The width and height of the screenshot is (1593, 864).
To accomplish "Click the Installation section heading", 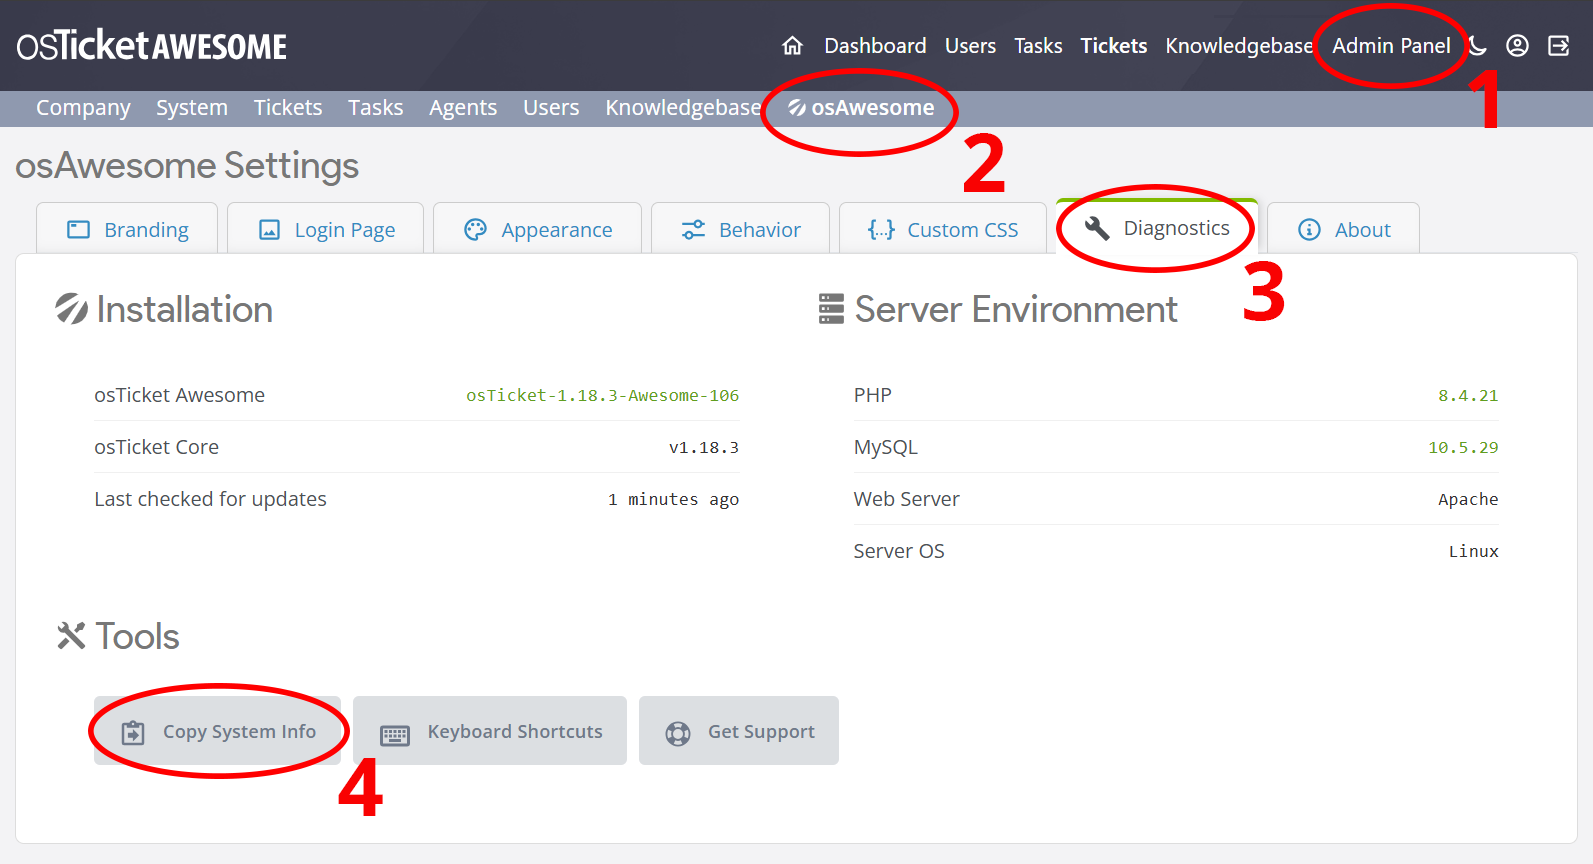I will click(164, 309).
